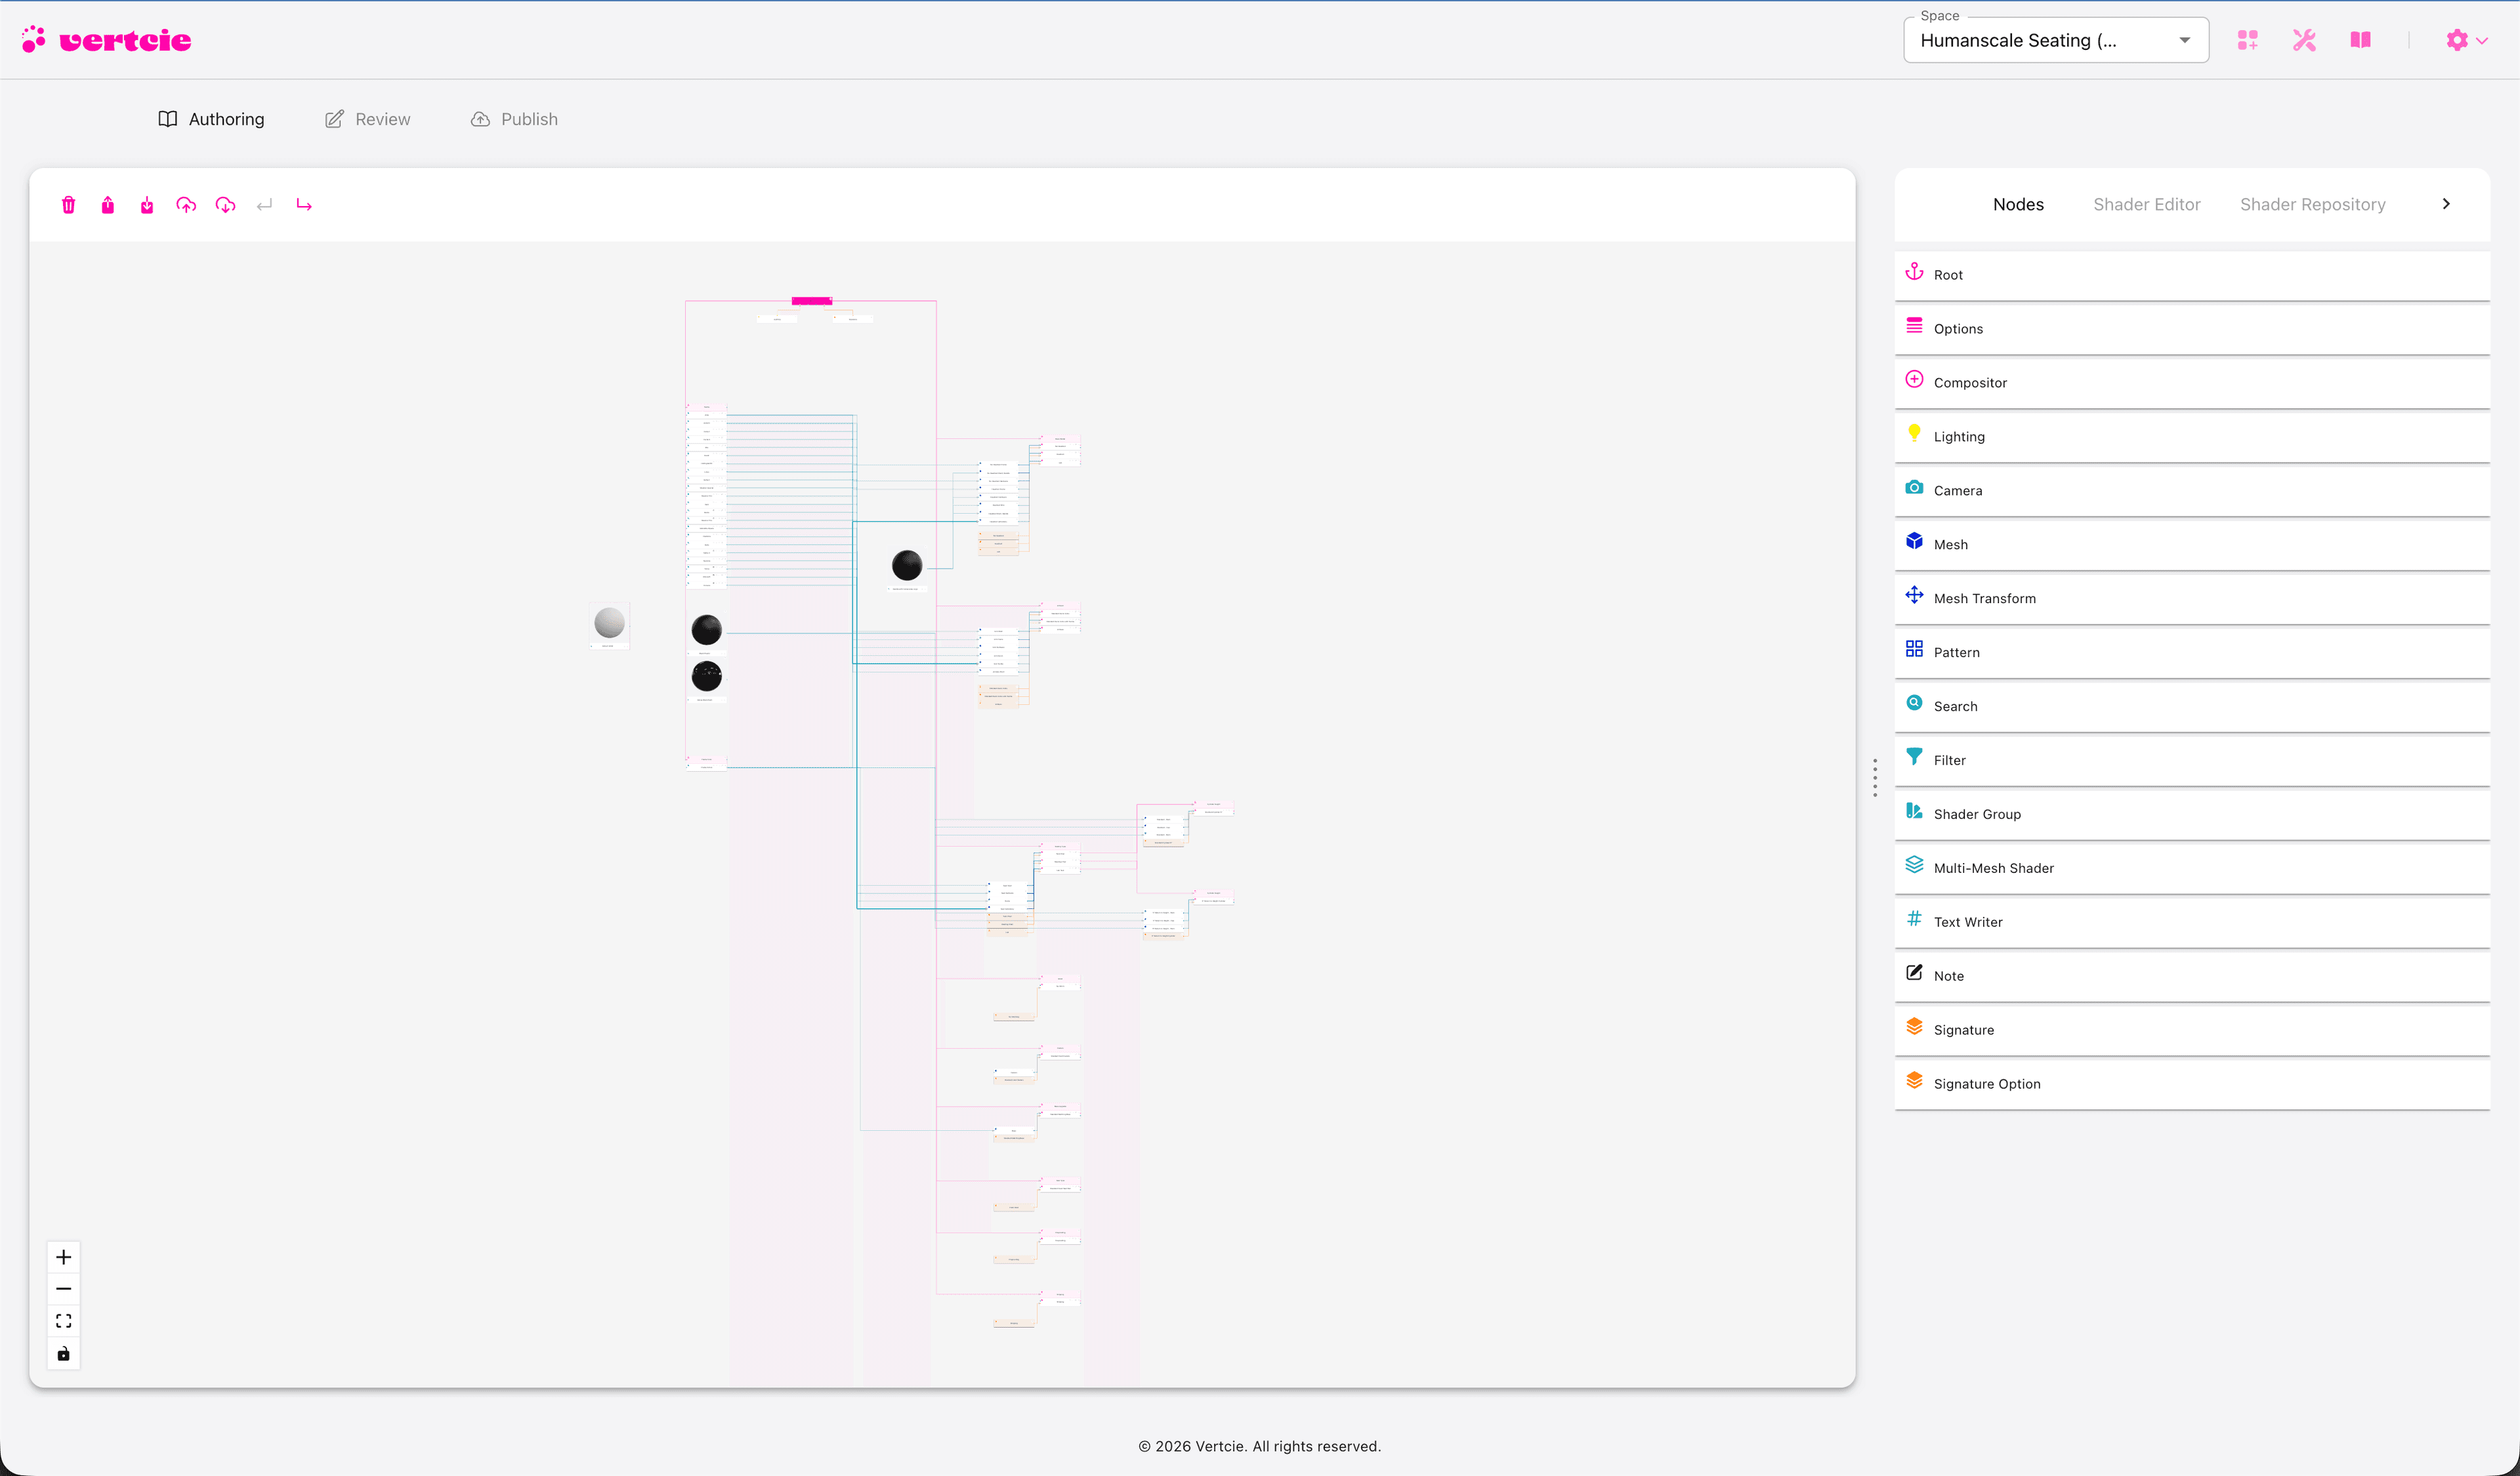Open the Space dropdown Humanscale Seating
This screenshot has height=1476, width=2520.
[x=2056, y=40]
